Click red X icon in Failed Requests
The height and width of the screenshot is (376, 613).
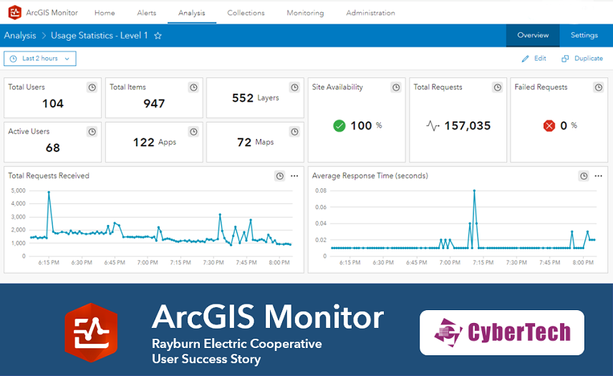pyautogui.click(x=549, y=126)
